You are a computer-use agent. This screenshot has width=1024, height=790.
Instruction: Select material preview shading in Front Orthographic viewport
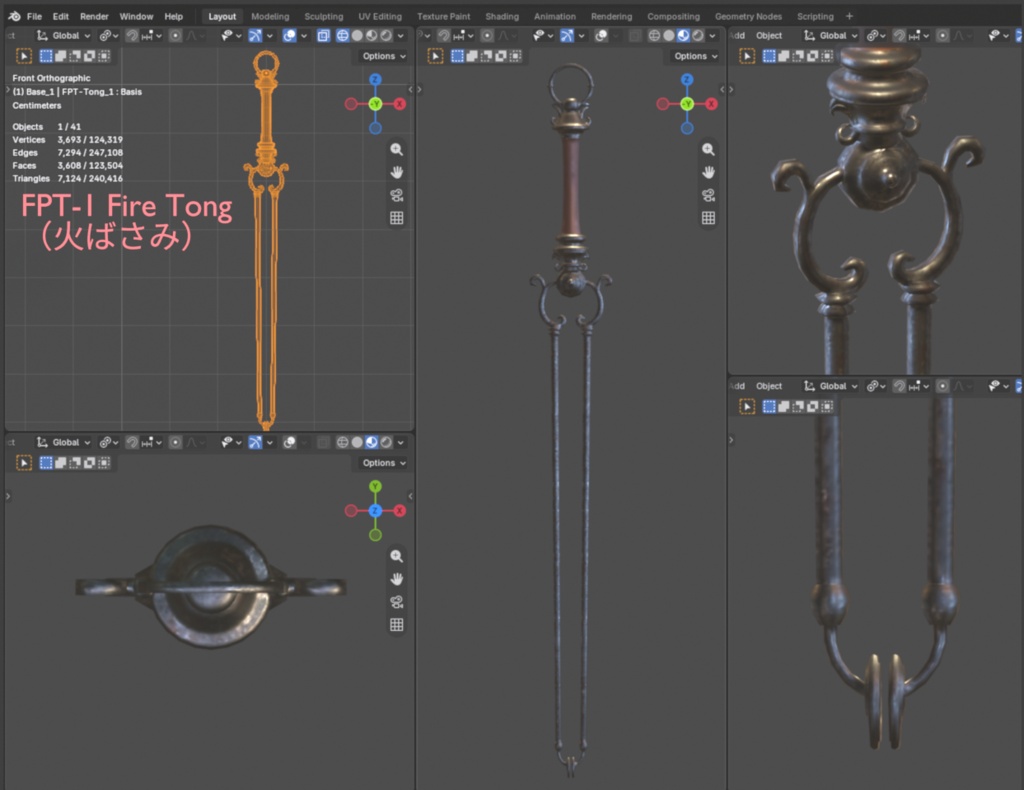(372, 36)
